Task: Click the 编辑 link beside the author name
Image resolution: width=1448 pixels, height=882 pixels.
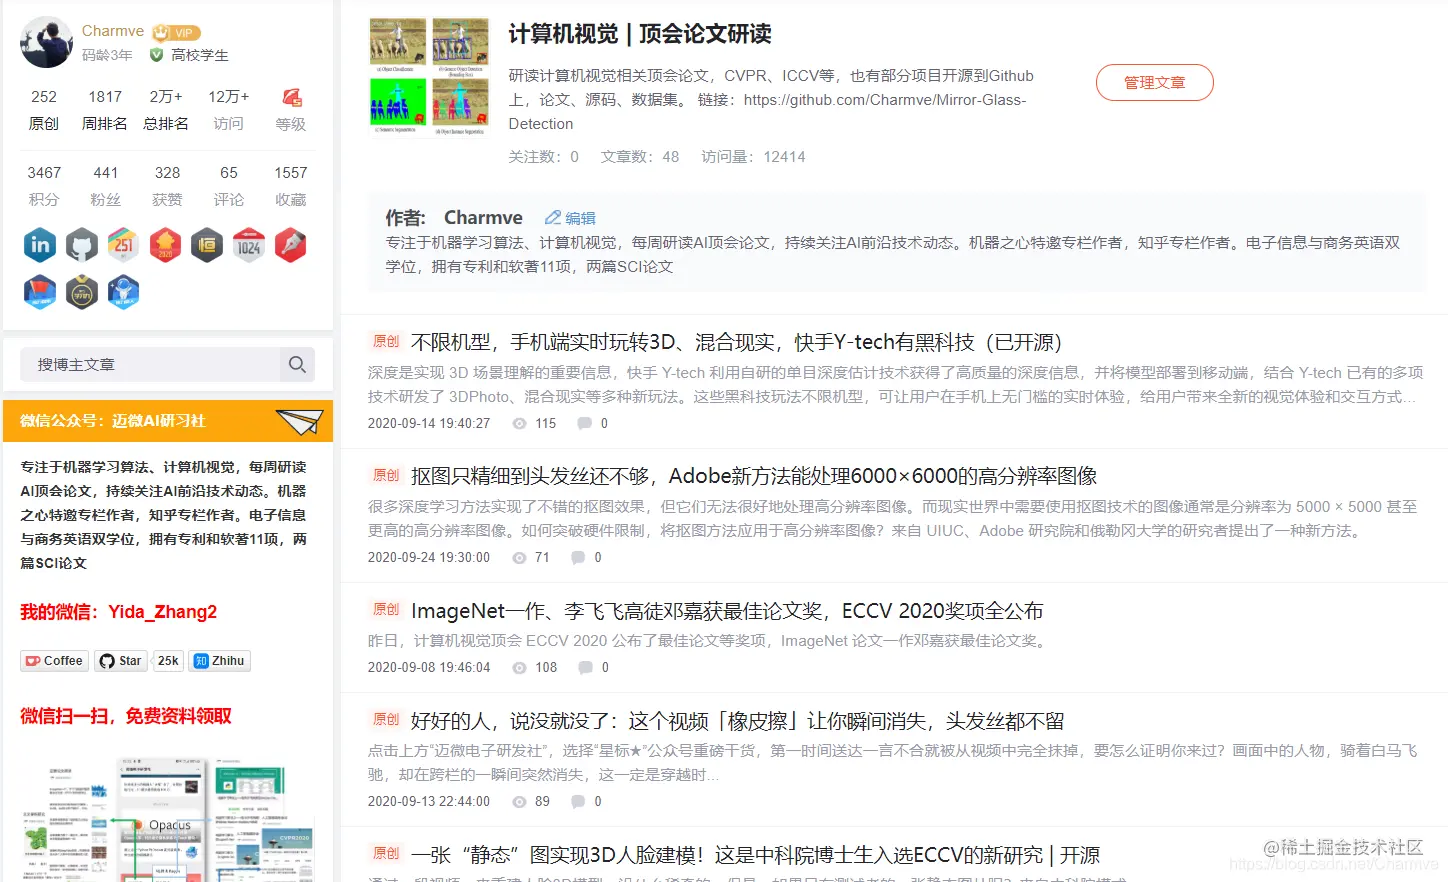Action: [x=570, y=217]
